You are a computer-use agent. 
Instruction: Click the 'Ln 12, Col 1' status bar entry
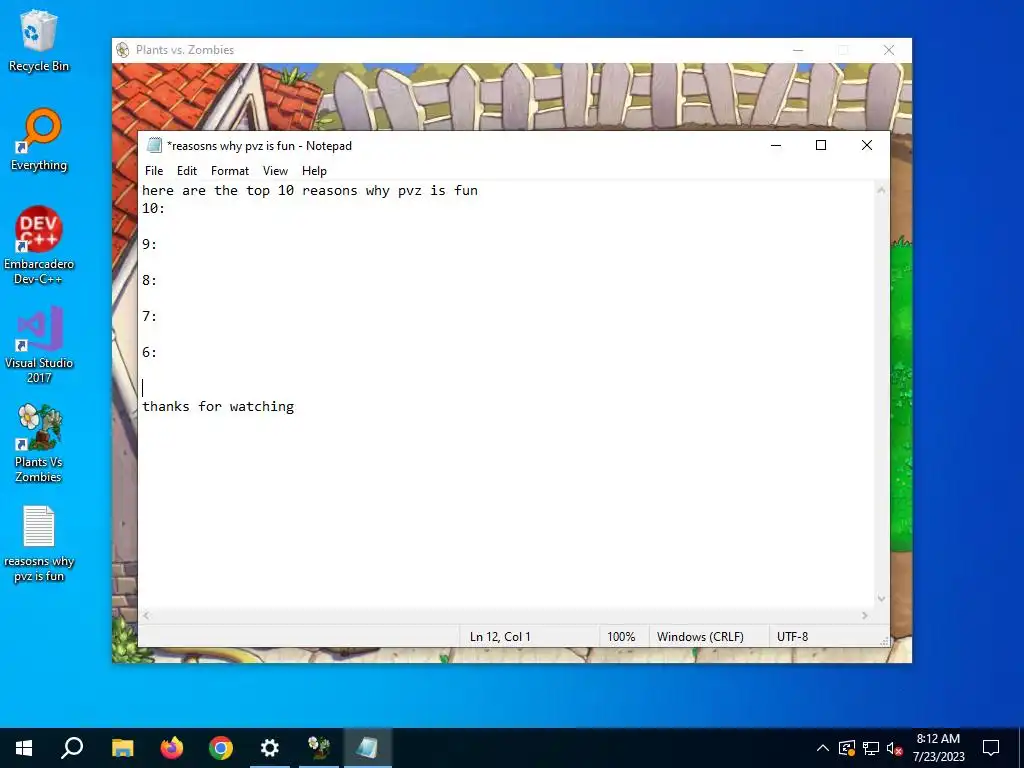pos(500,637)
